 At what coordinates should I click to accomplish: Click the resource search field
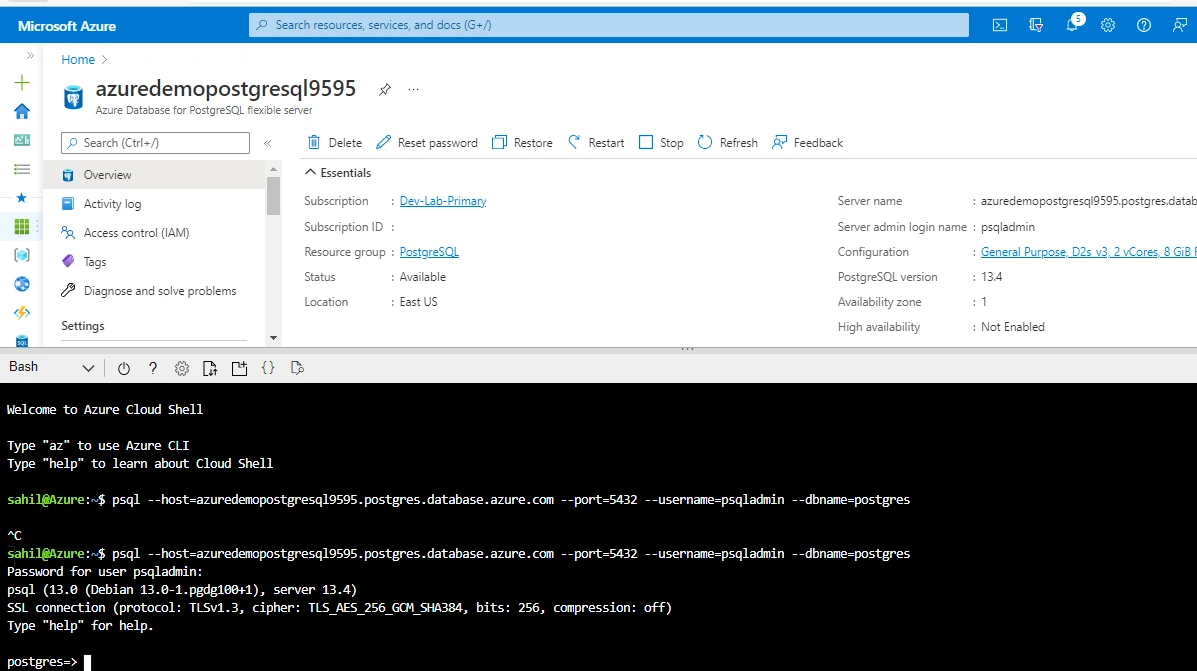[608, 24]
